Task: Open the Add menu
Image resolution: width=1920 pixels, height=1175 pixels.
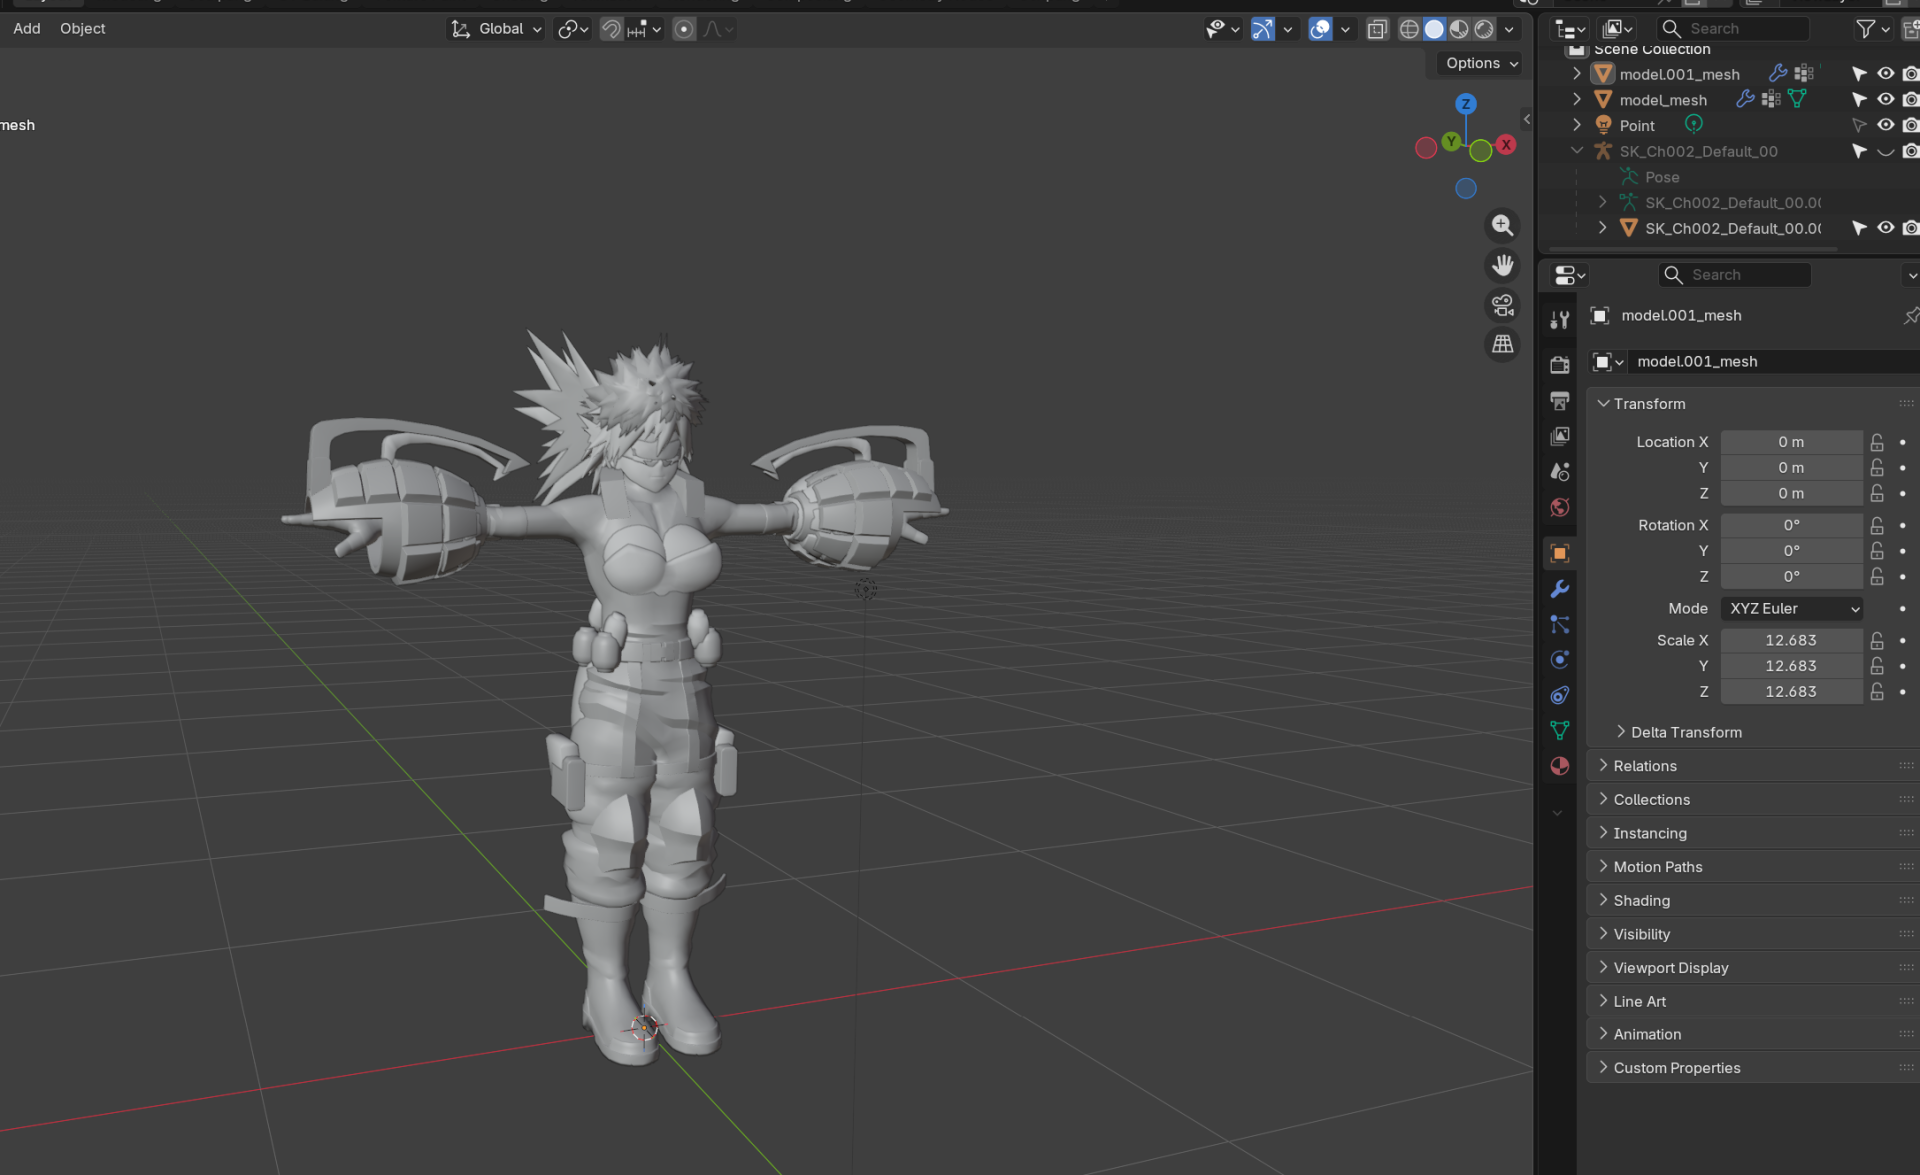Action: pyautogui.click(x=27, y=29)
